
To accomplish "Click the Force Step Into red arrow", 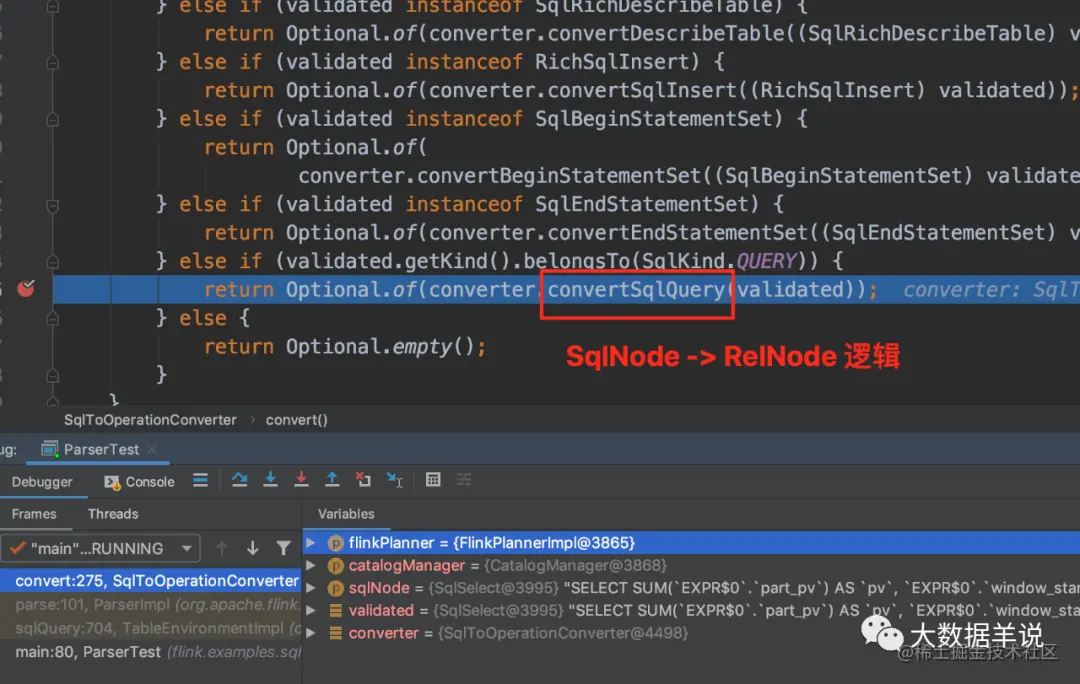I will [x=301, y=479].
